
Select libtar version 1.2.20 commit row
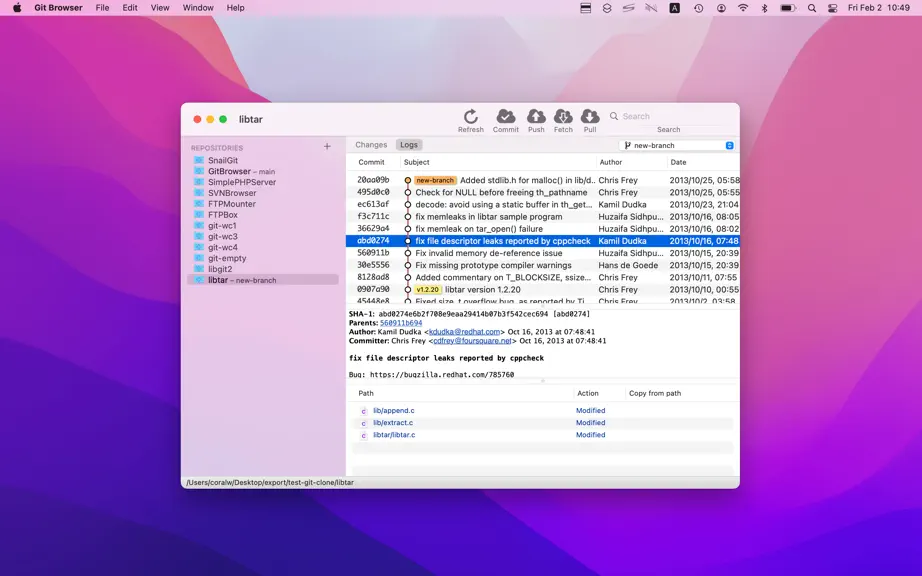(x=543, y=289)
